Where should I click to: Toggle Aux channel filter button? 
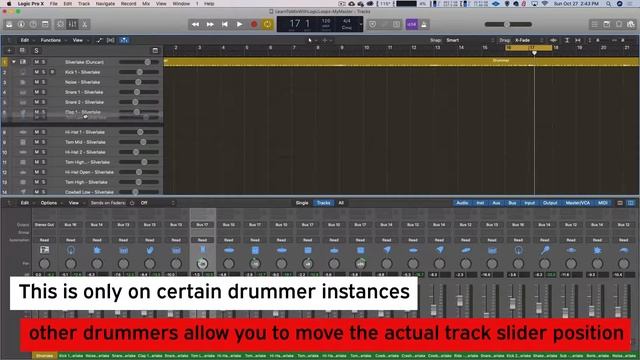coord(496,203)
